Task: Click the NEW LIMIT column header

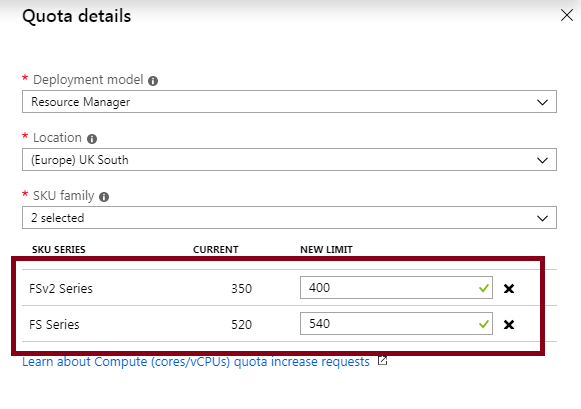Action: coord(326,250)
